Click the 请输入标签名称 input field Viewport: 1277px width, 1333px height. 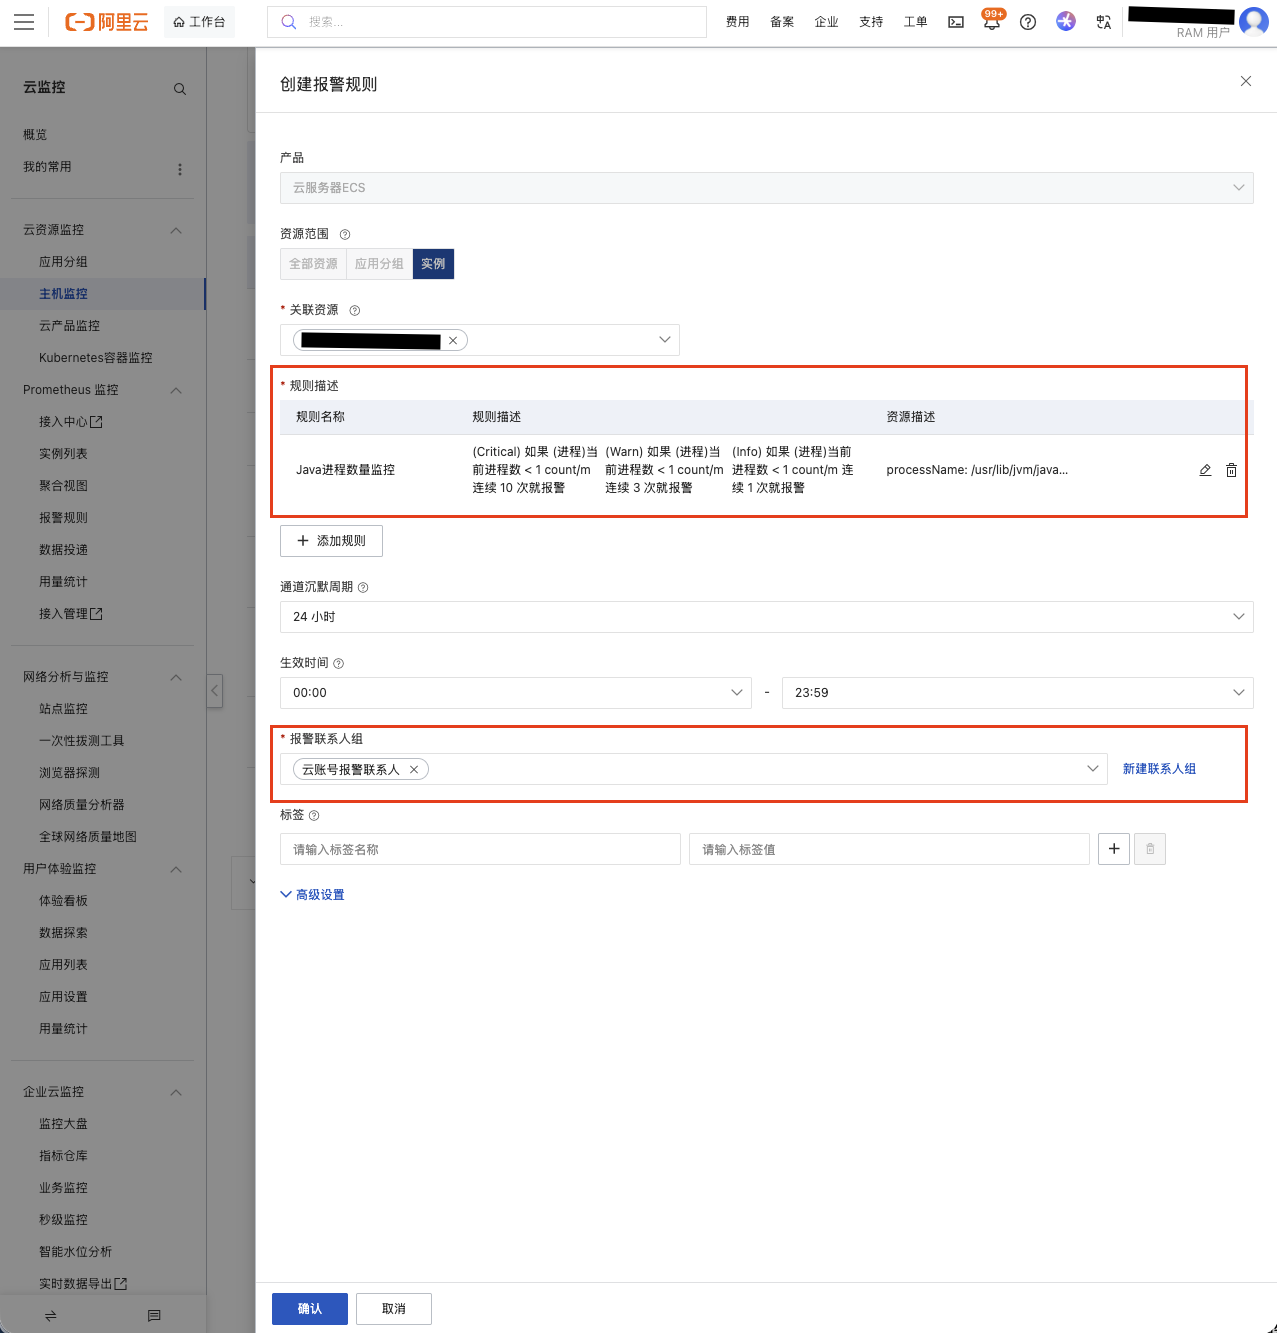point(480,849)
